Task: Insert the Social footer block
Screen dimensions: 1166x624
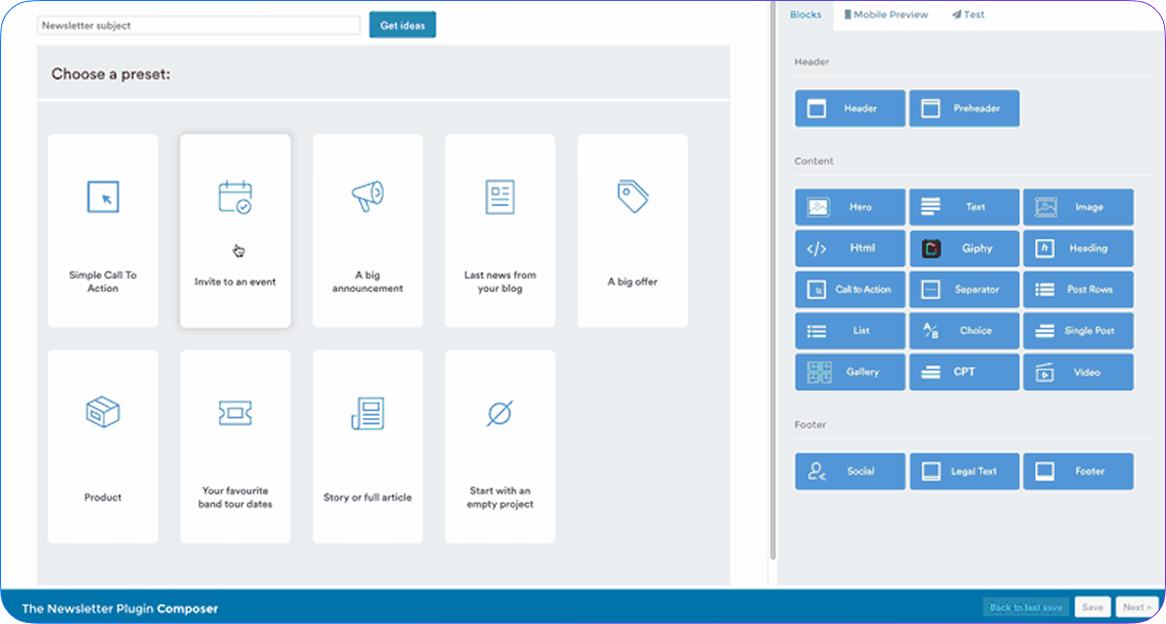Action: [x=850, y=471]
